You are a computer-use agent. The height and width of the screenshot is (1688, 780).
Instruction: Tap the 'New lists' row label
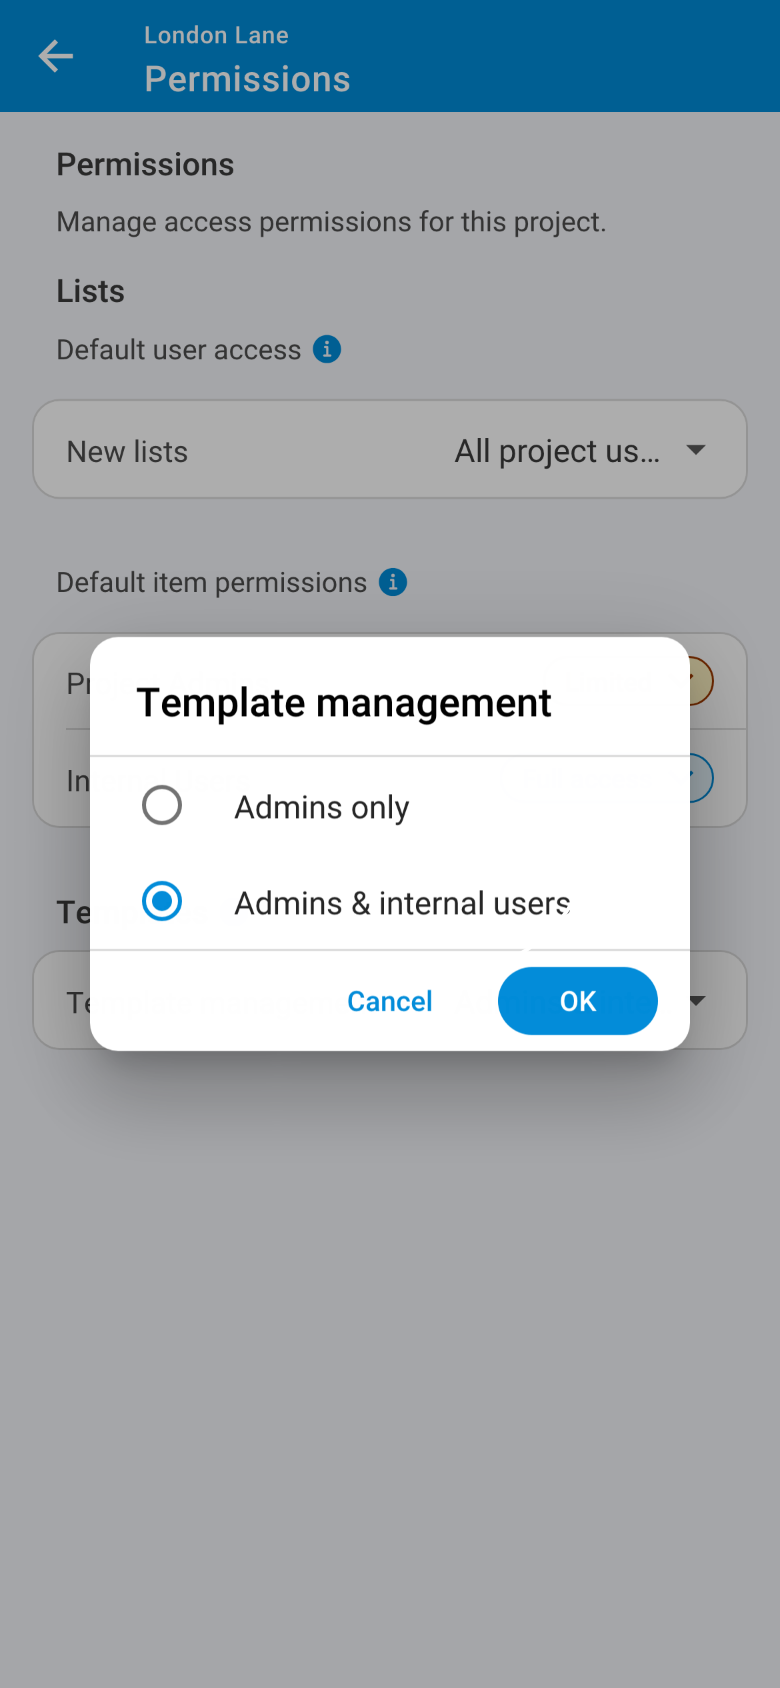(127, 452)
